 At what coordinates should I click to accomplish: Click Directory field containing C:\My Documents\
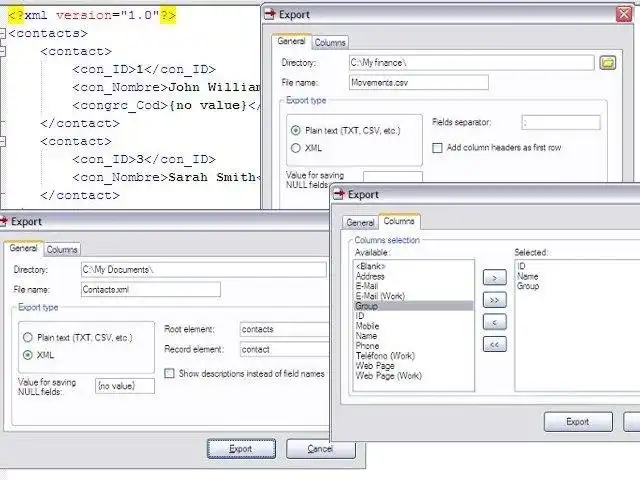pyautogui.click(x=204, y=270)
